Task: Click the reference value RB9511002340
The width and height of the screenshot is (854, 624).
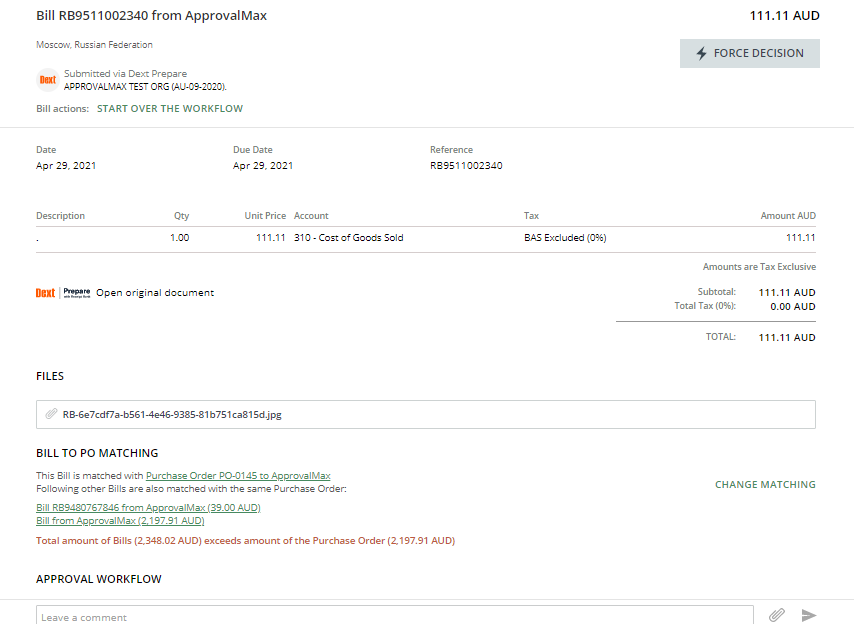Action: coord(466,166)
